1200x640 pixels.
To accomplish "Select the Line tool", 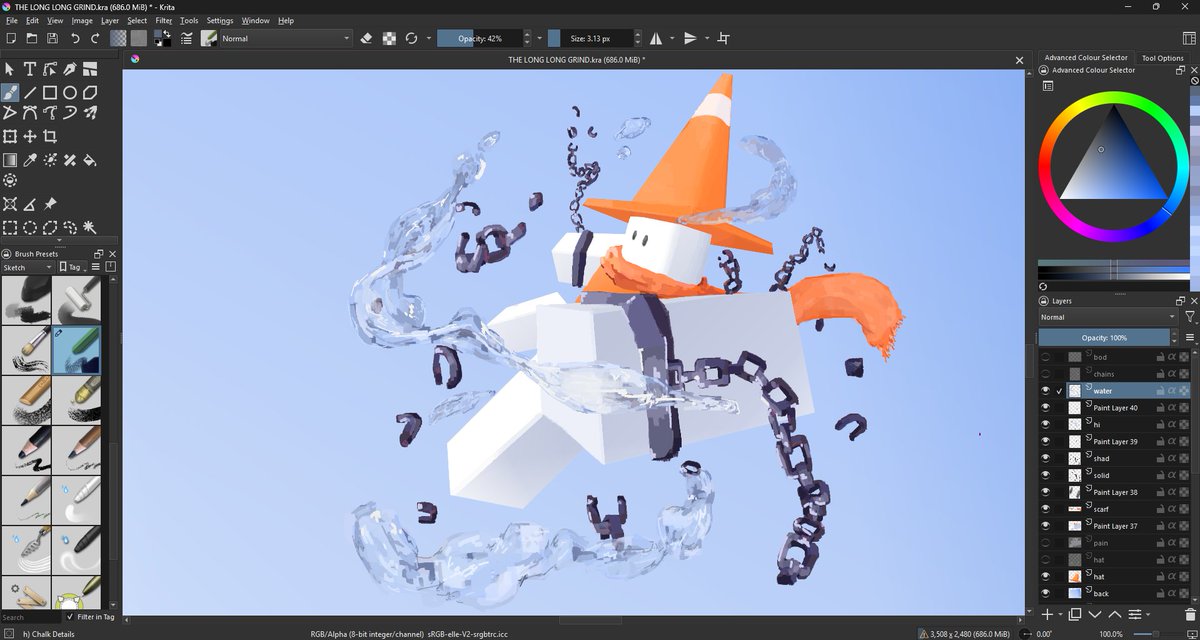I will 30,92.
